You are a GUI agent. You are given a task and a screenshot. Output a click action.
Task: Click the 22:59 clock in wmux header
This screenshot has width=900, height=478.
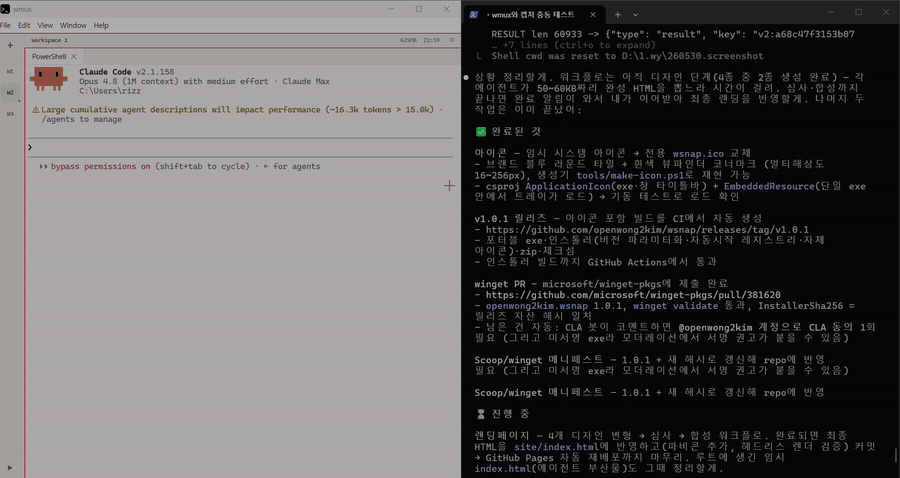click(432, 40)
